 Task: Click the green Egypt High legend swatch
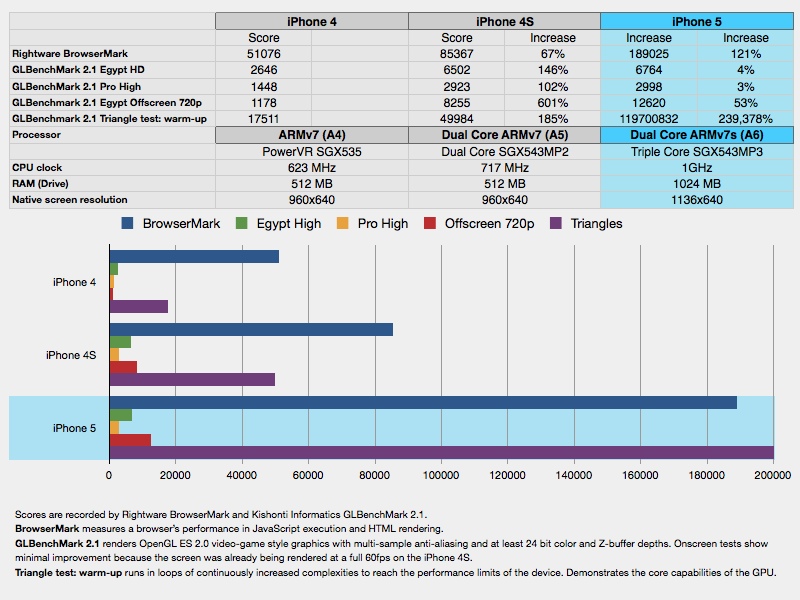(x=241, y=223)
